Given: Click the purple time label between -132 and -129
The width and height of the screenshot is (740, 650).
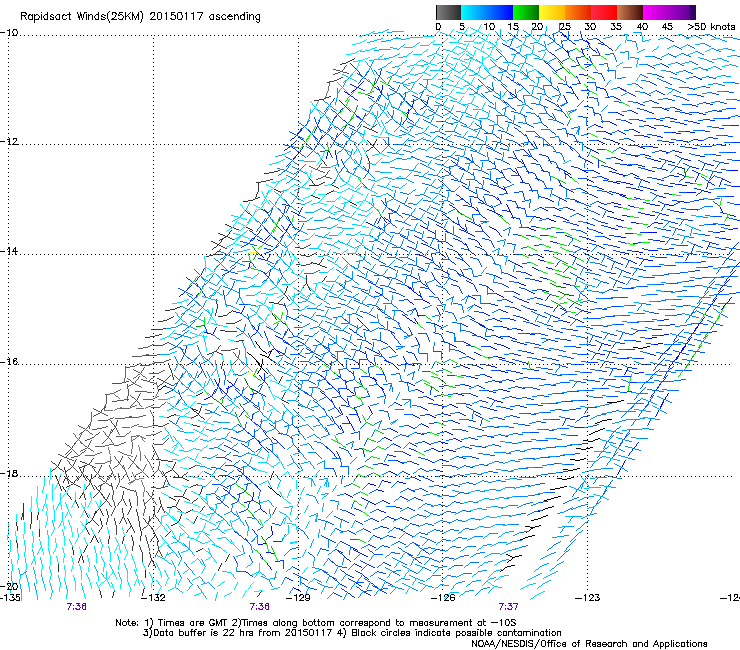Looking at the screenshot, I should pyautogui.click(x=260, y=607).
